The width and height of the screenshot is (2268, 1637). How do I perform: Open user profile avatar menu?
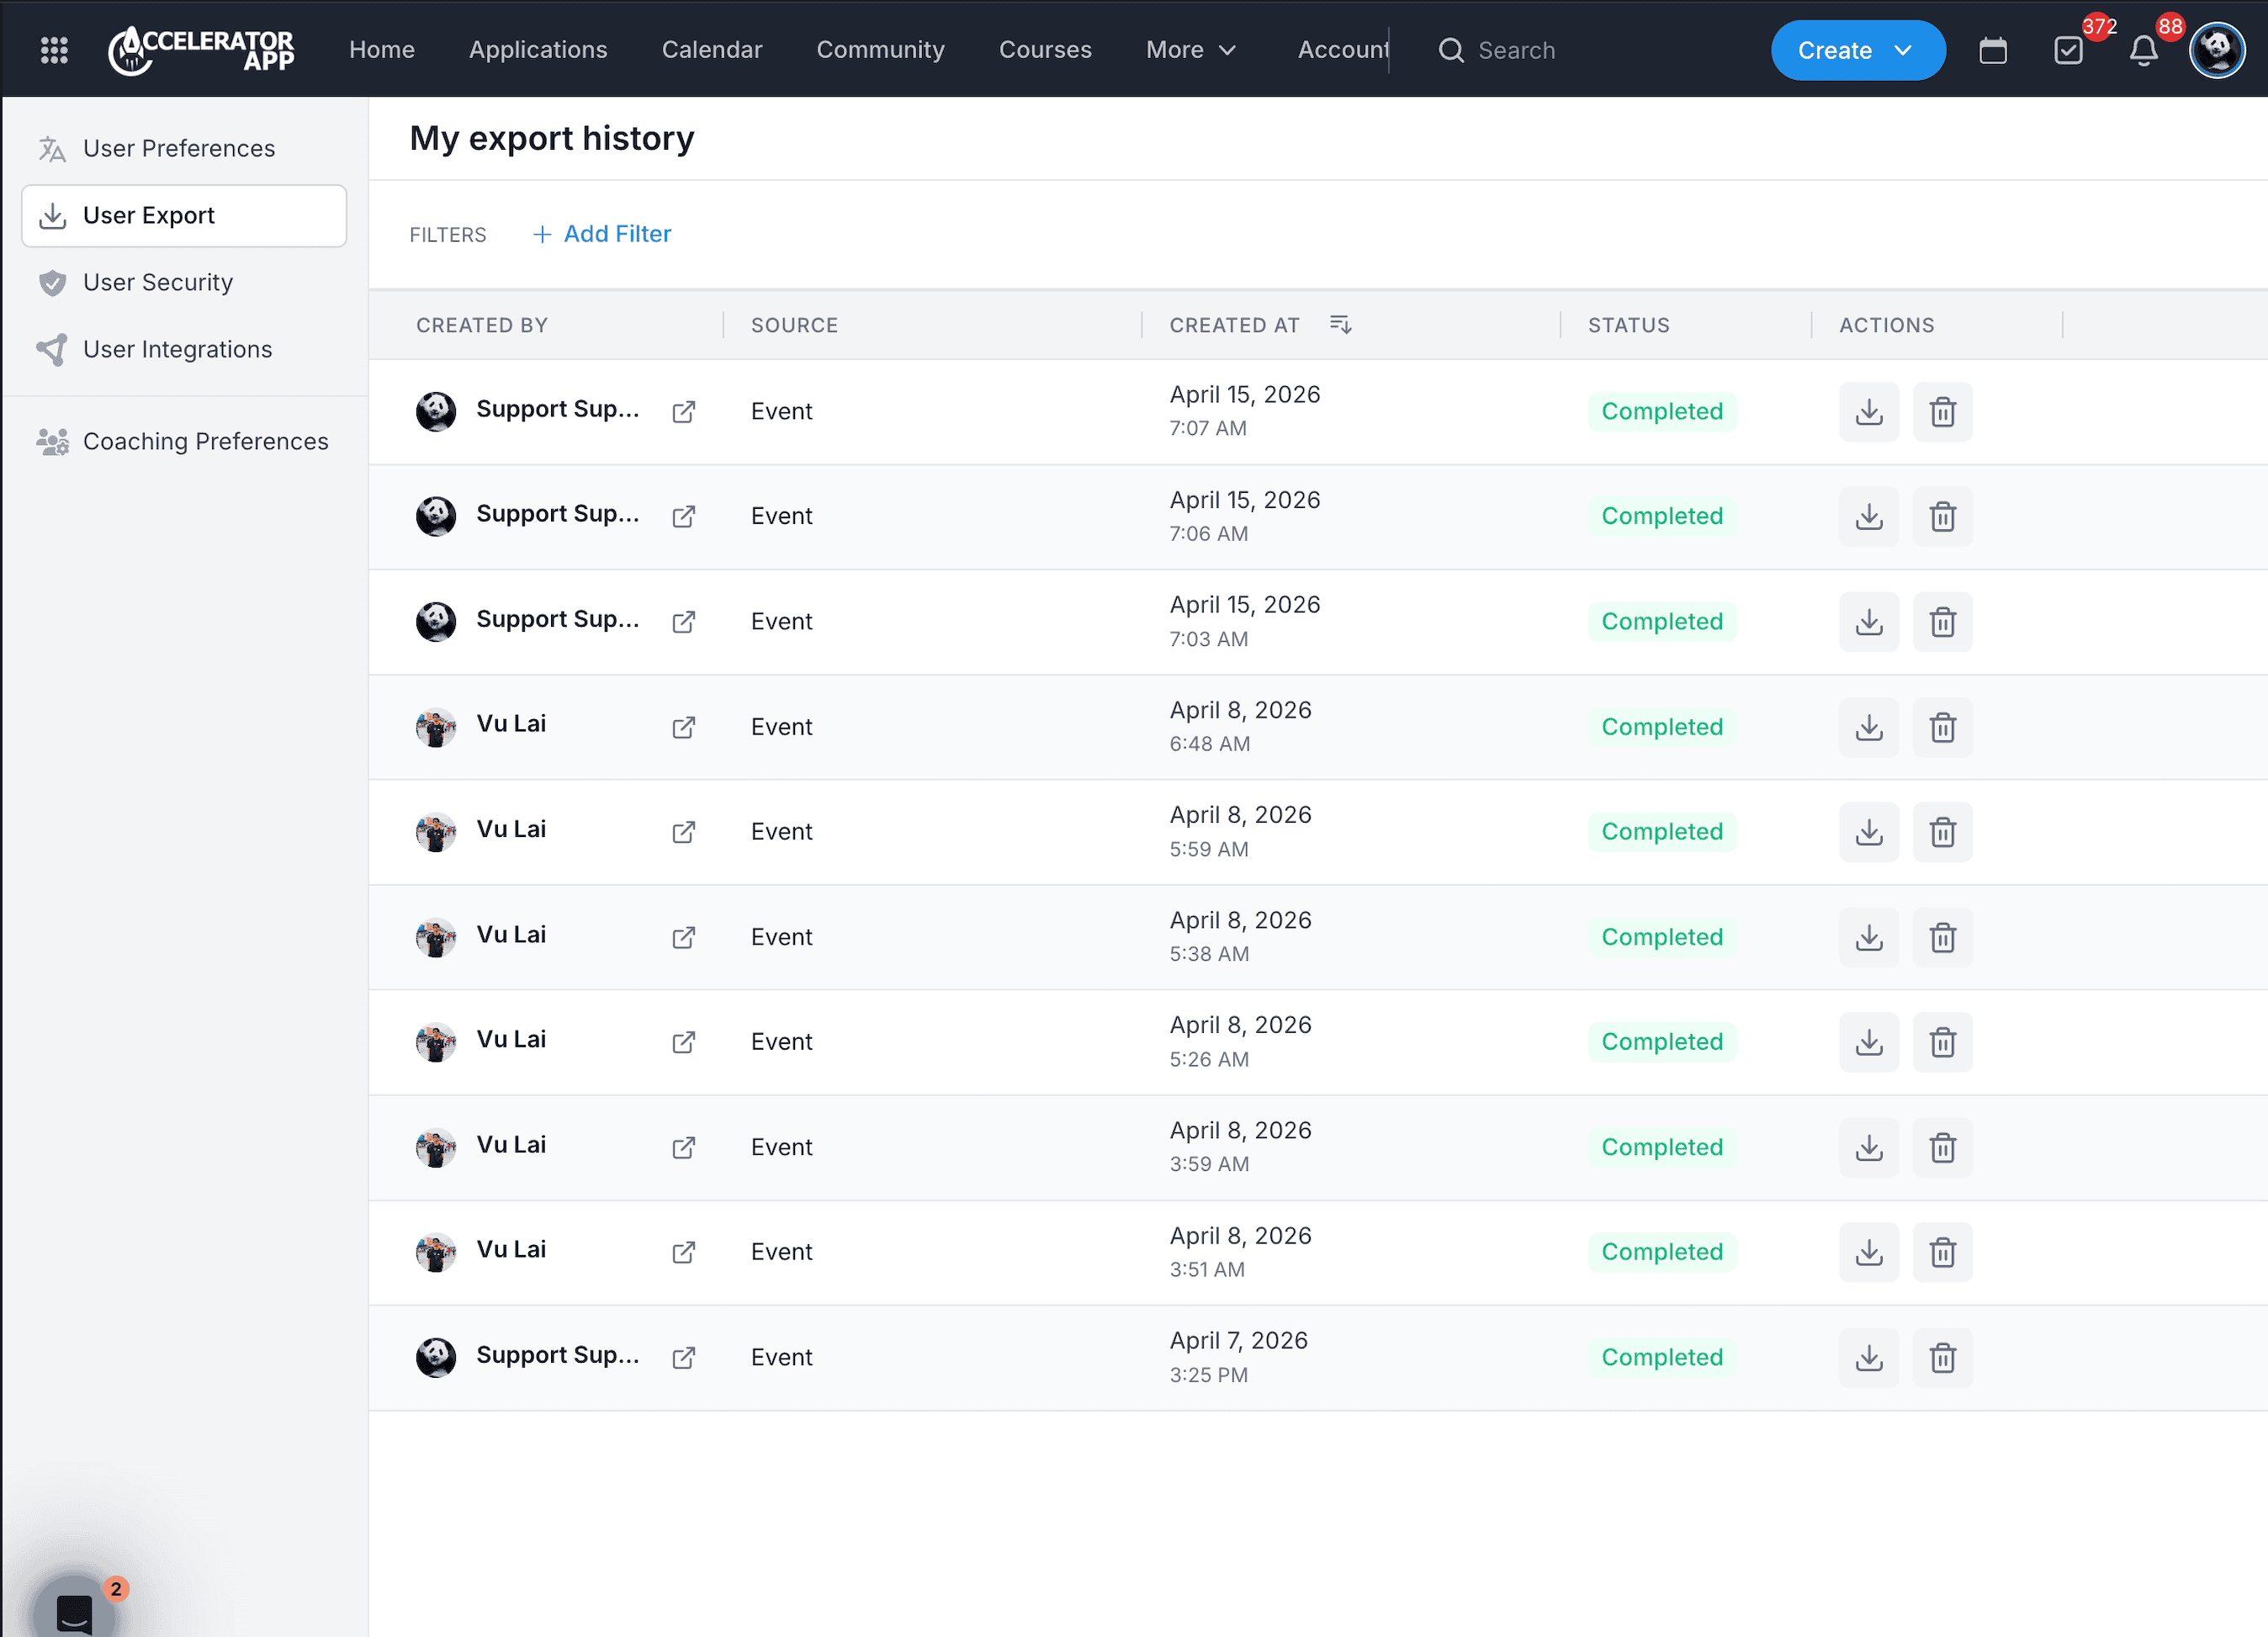click(x=2217, y=50)
